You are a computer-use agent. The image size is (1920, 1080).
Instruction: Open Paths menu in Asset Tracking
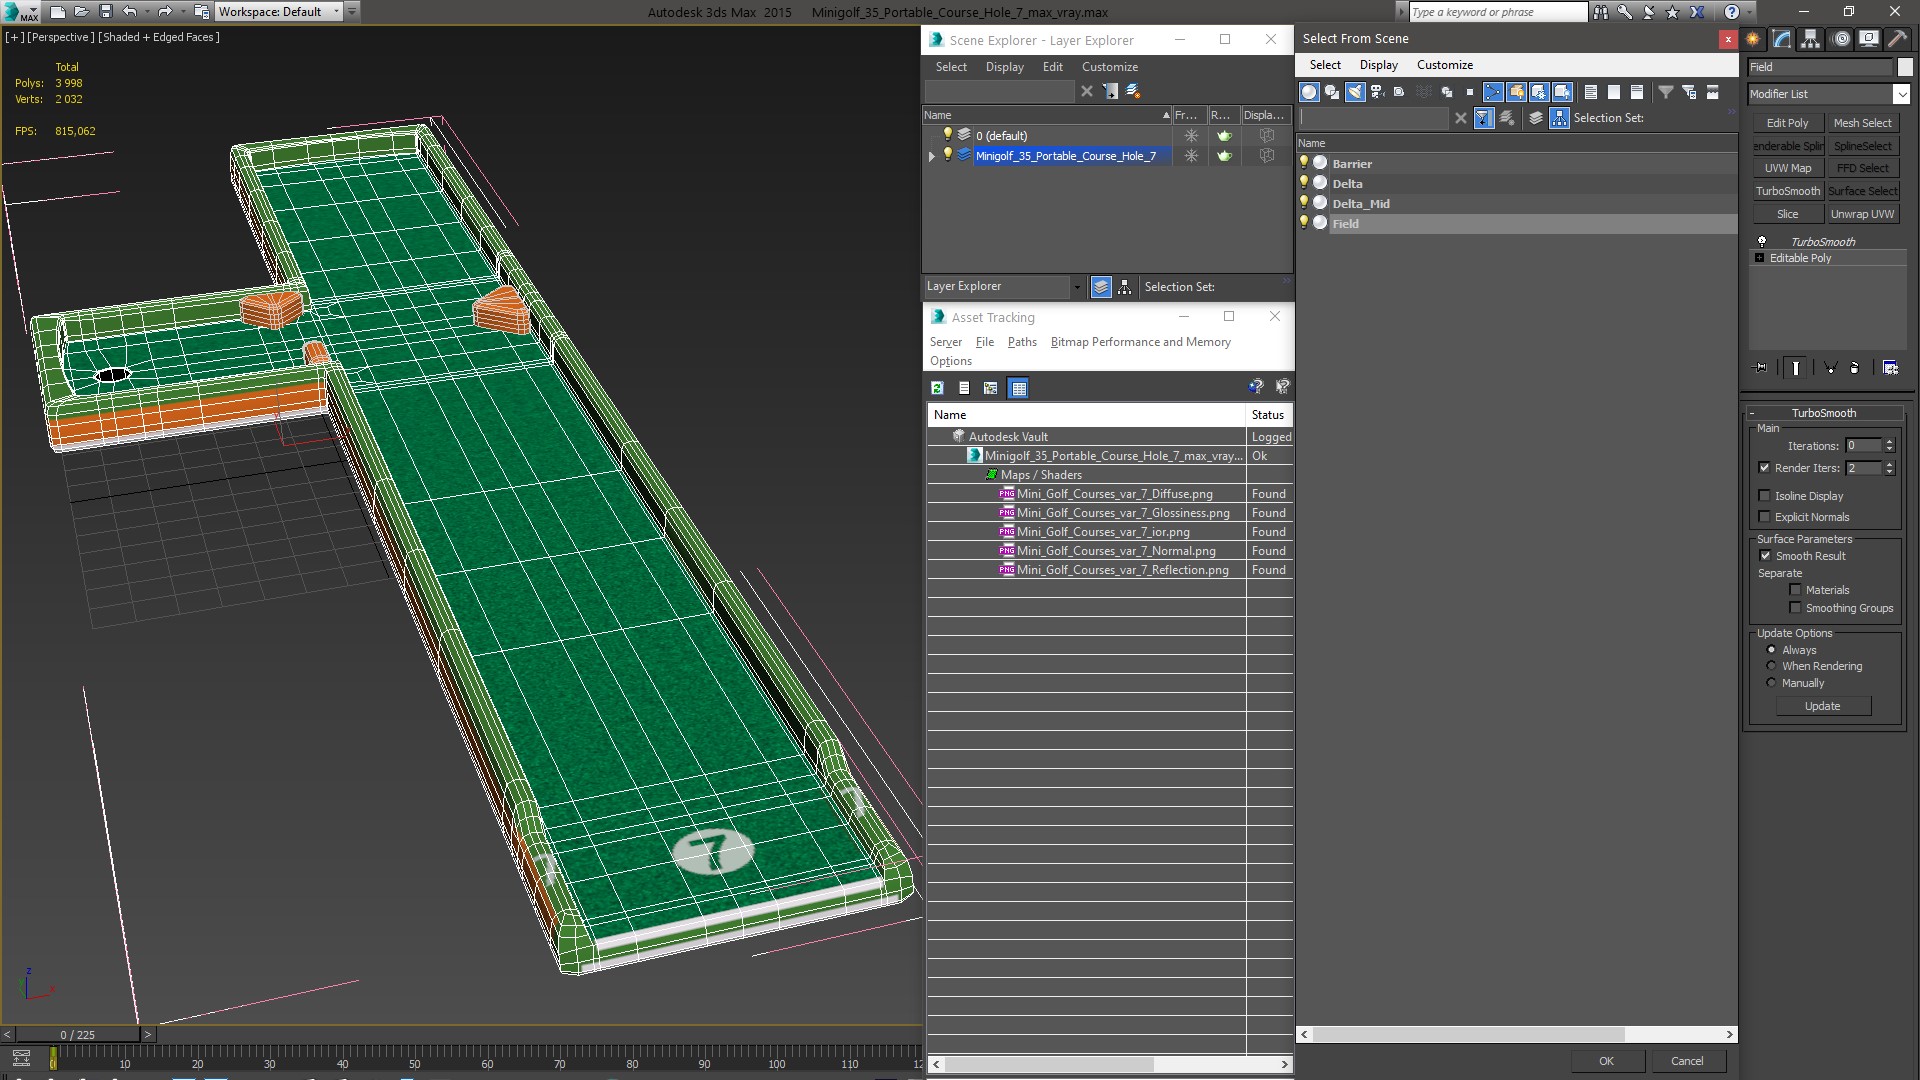pos(1022,342)
